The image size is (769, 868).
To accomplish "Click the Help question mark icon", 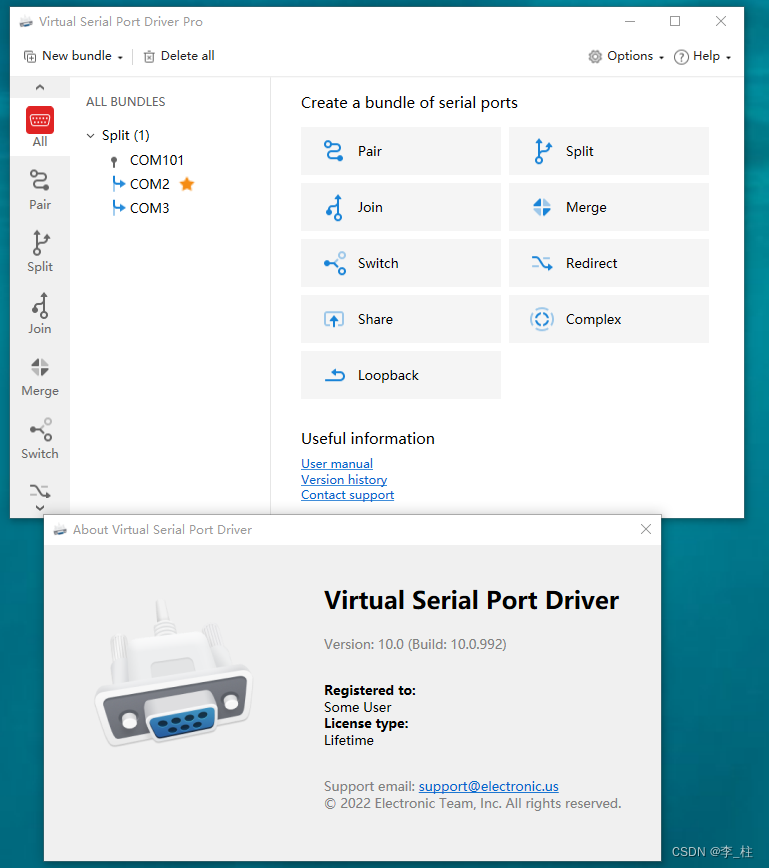I will pos(682,56).
